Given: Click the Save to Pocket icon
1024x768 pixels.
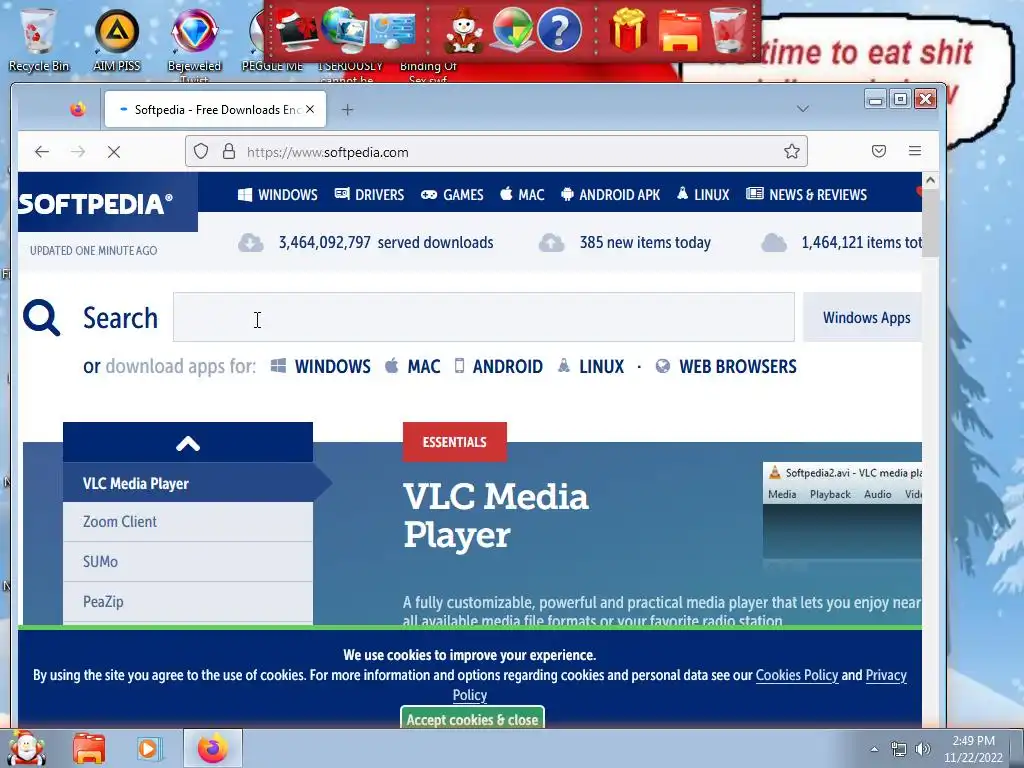Looking at the screenshot, I should click(879, 152).
